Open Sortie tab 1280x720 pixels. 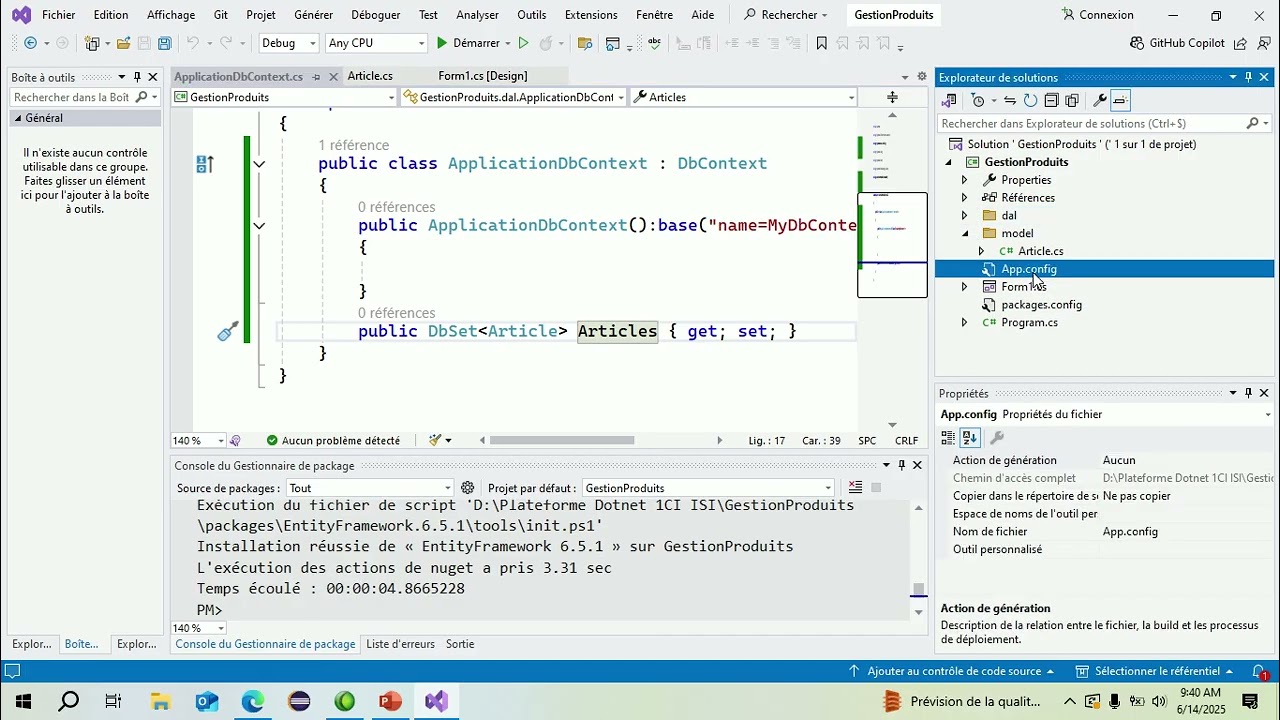tap(460, 644)
